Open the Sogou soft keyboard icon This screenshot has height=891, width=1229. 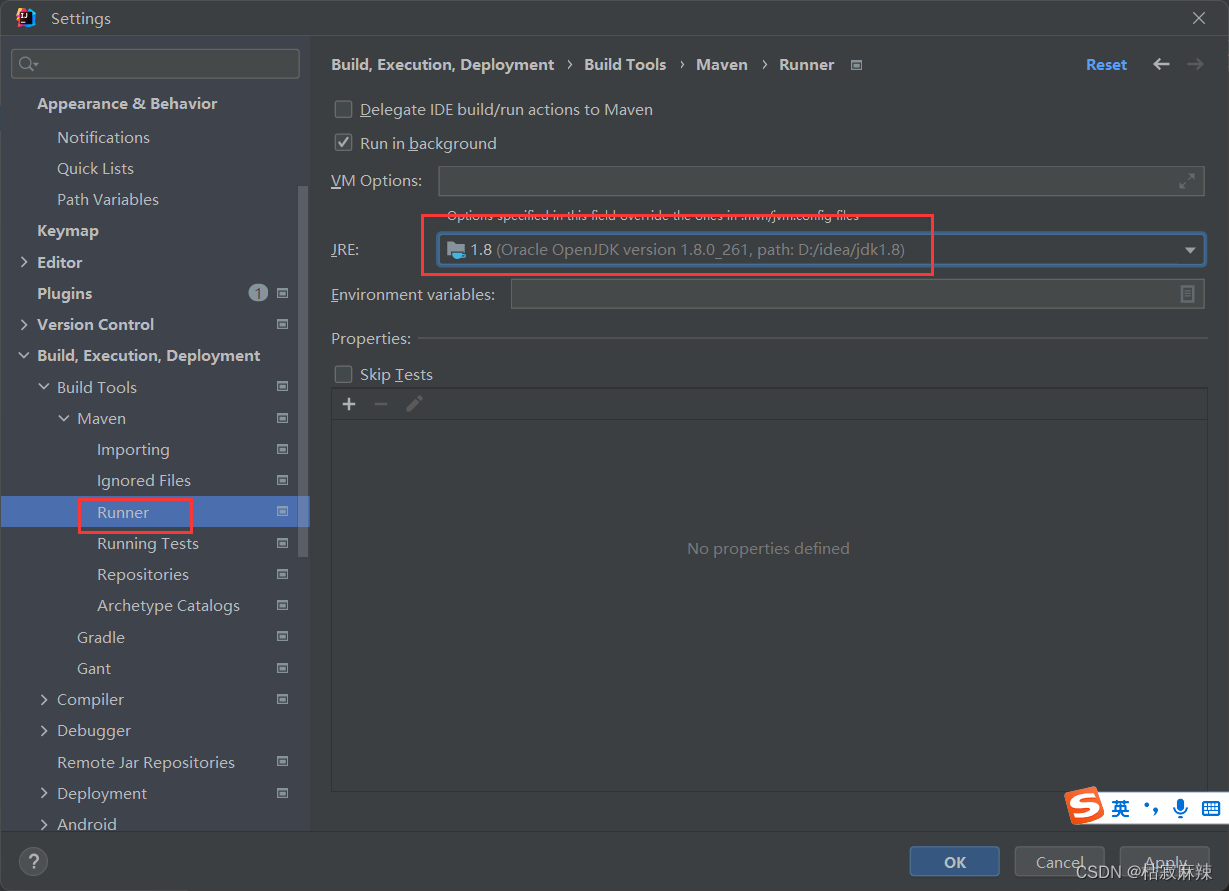tap(1211, 808)
